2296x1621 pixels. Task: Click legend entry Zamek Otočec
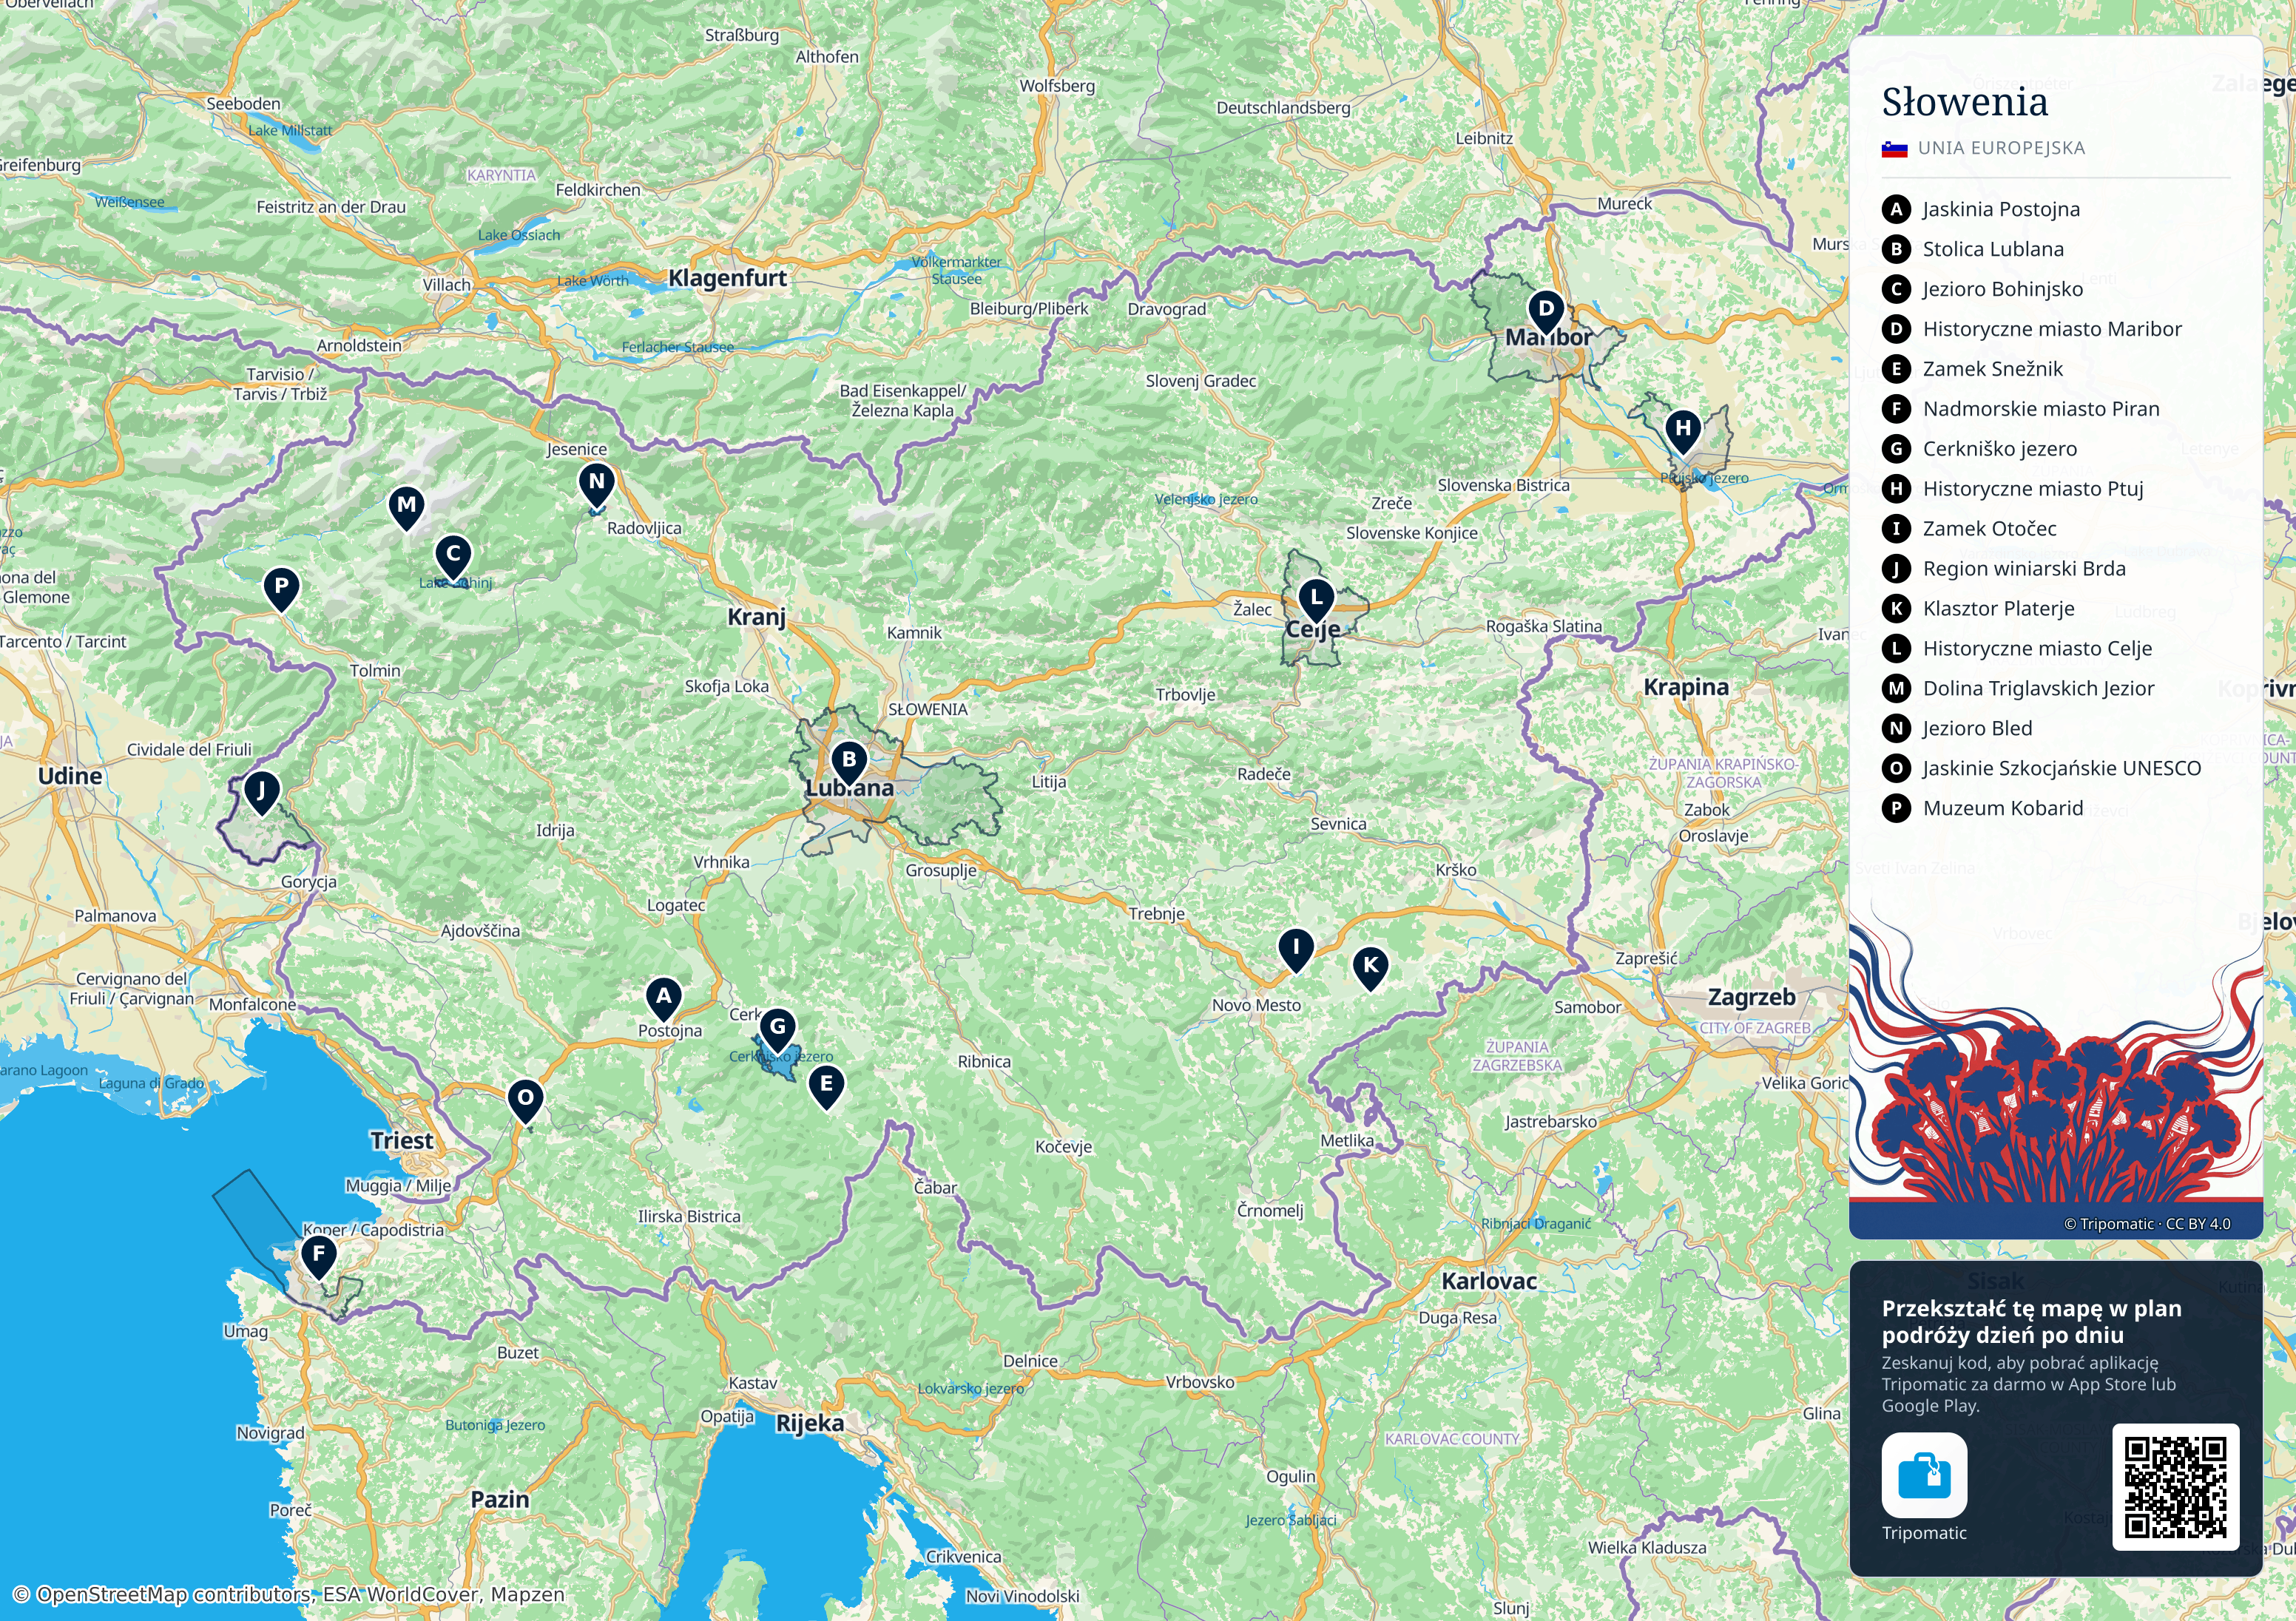(1970, 529)
